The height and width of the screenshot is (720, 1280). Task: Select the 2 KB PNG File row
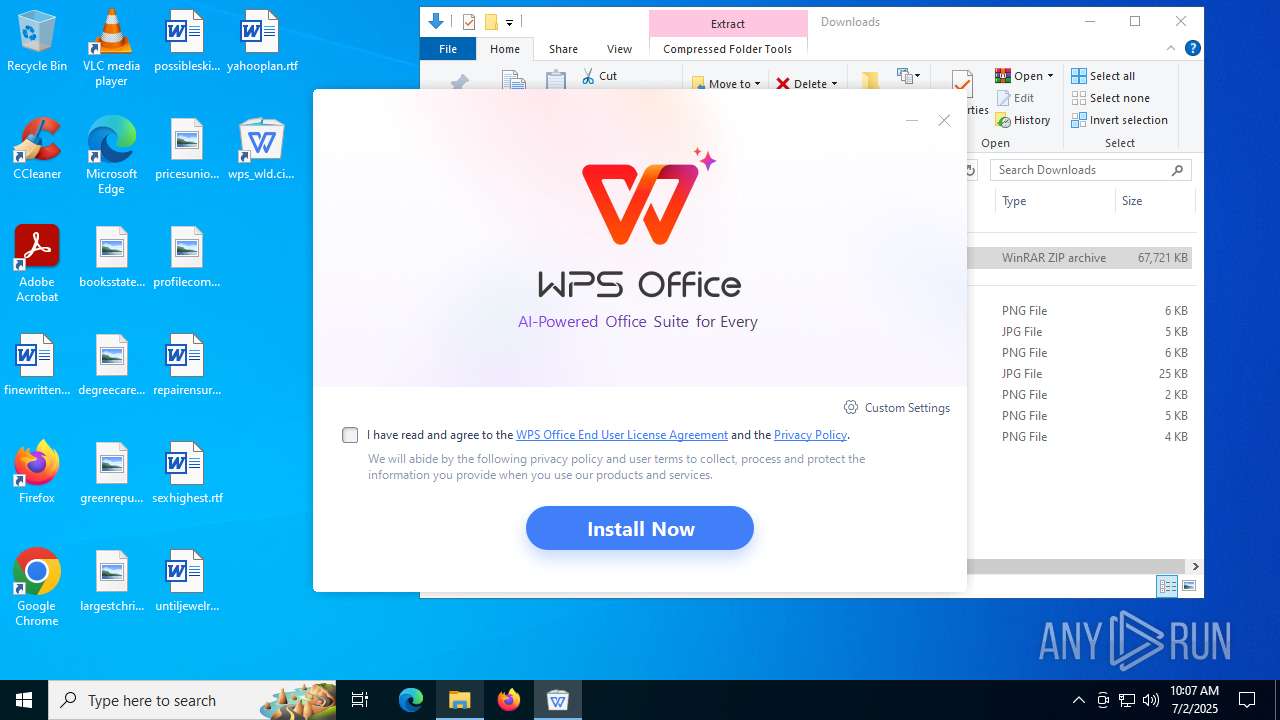click(1080, 395)
